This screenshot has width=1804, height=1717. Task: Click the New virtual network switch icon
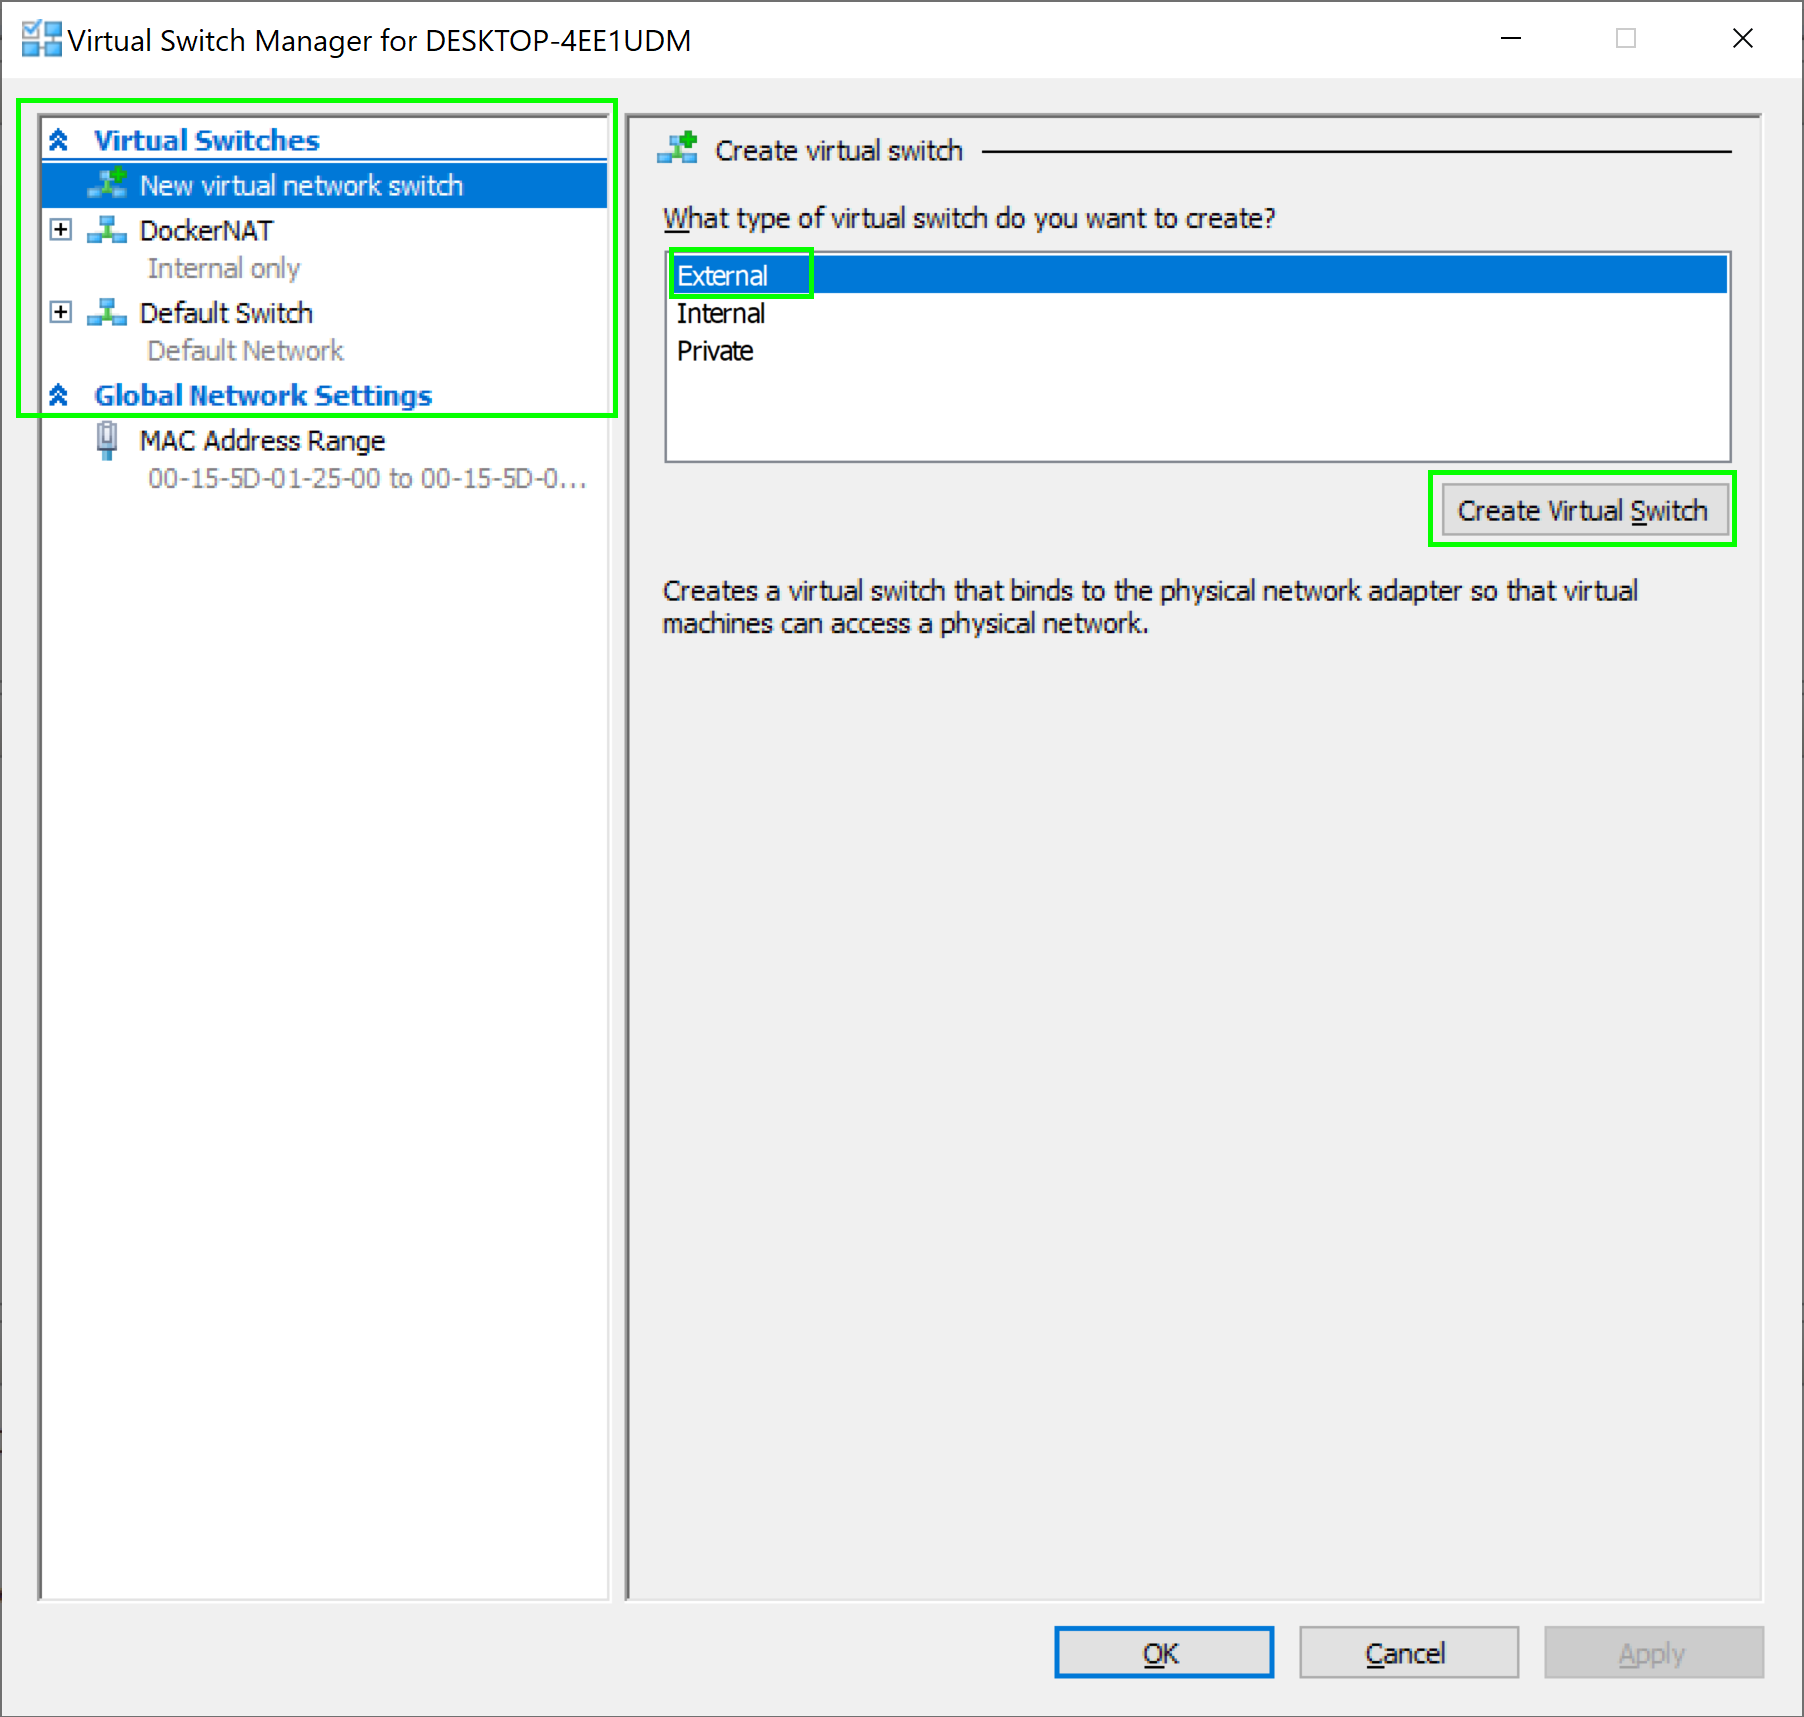point(107,185)
